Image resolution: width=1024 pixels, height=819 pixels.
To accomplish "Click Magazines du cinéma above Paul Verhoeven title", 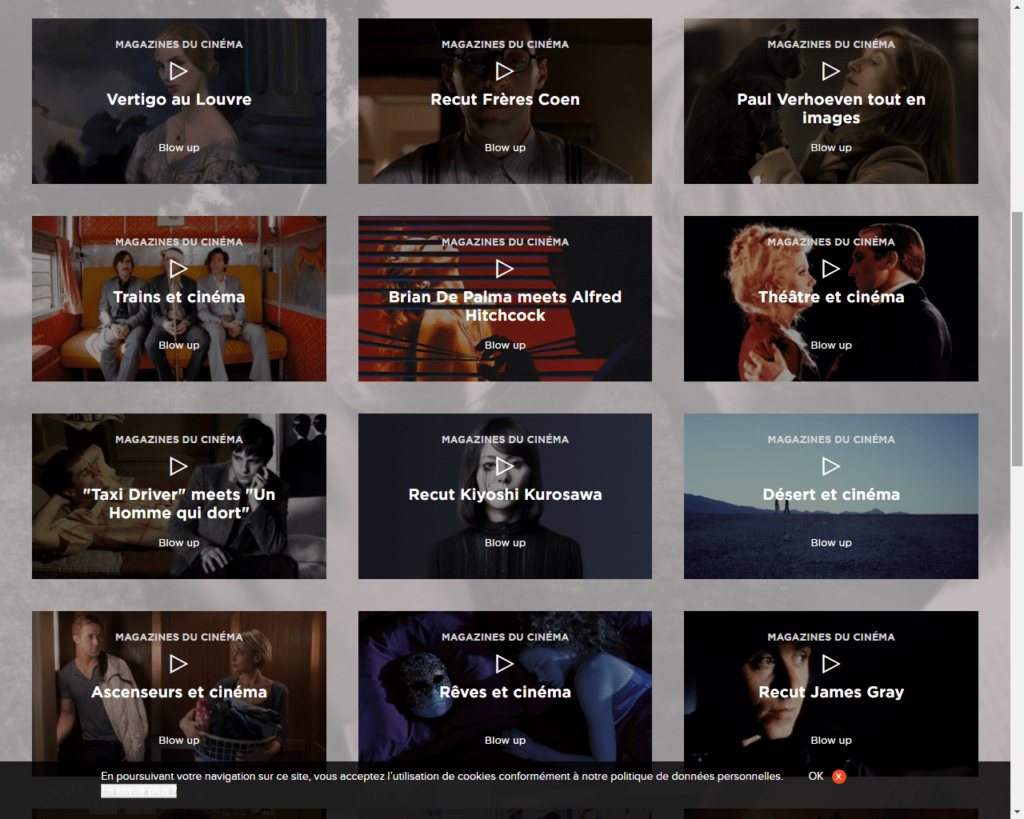I will click(x=831, y=44).
